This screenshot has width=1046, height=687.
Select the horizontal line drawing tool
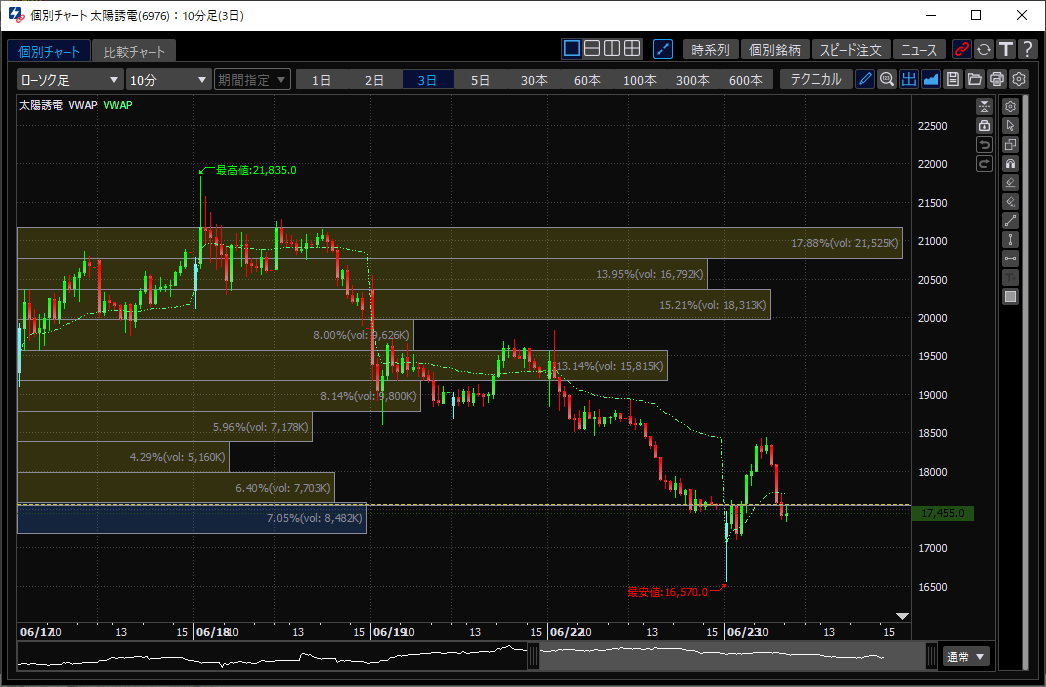1011,258
